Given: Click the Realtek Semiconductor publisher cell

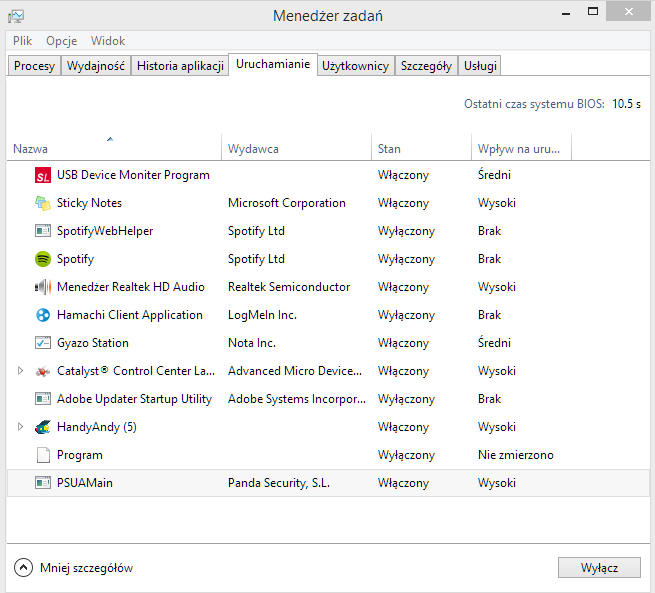Looking at the screenshot, I should point(289,287).
